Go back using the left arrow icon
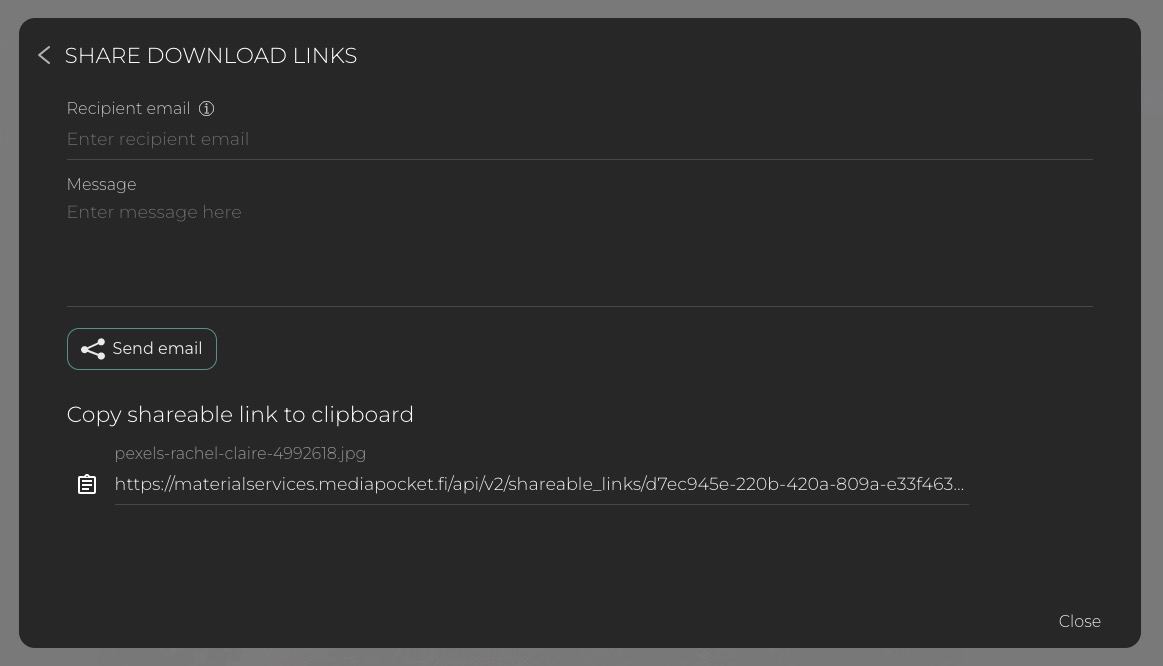 [44, 56]
